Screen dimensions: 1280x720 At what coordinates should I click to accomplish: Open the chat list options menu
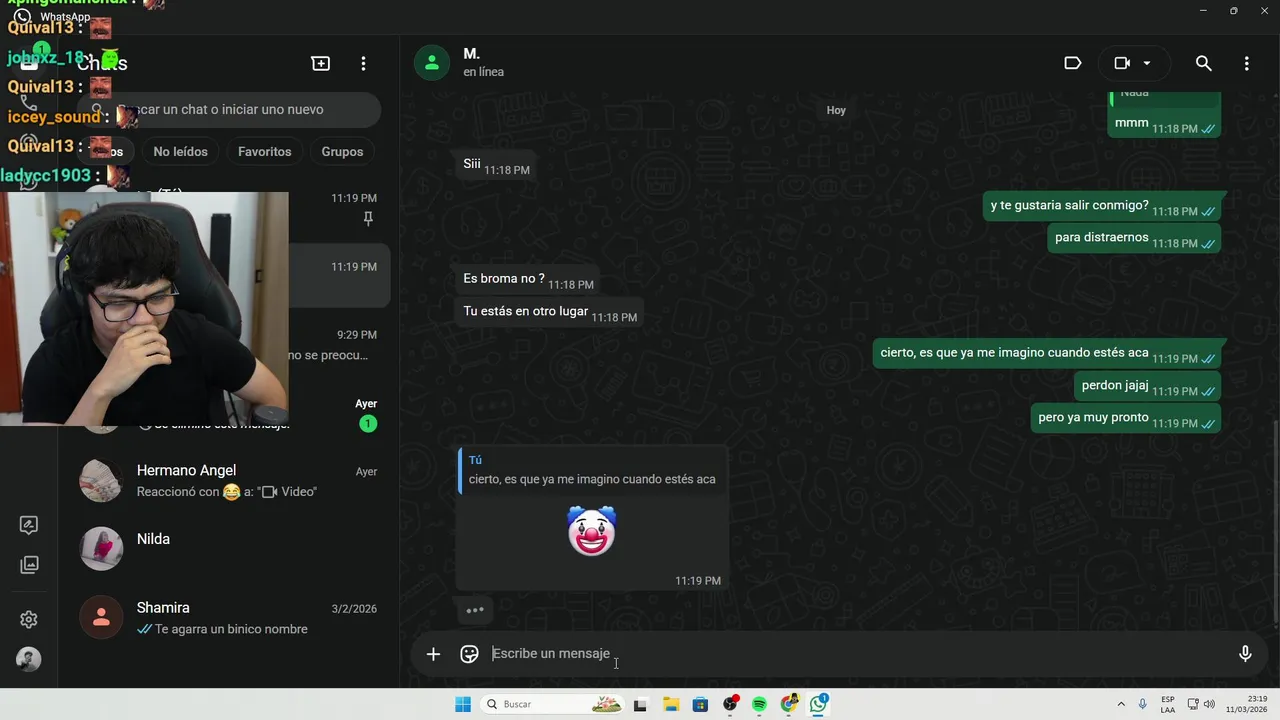pyautogui.click(x=363, y=63)
